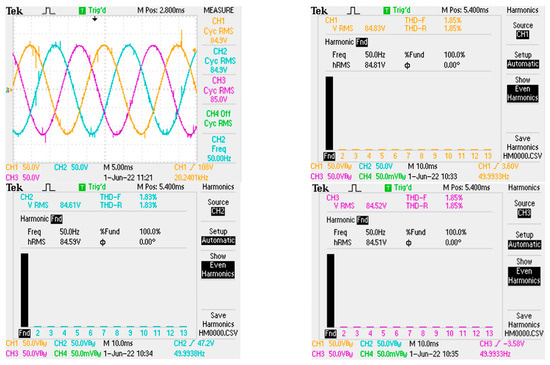Save Harmonics HM0000.CSV on CH1 screen

coord(522,147)
